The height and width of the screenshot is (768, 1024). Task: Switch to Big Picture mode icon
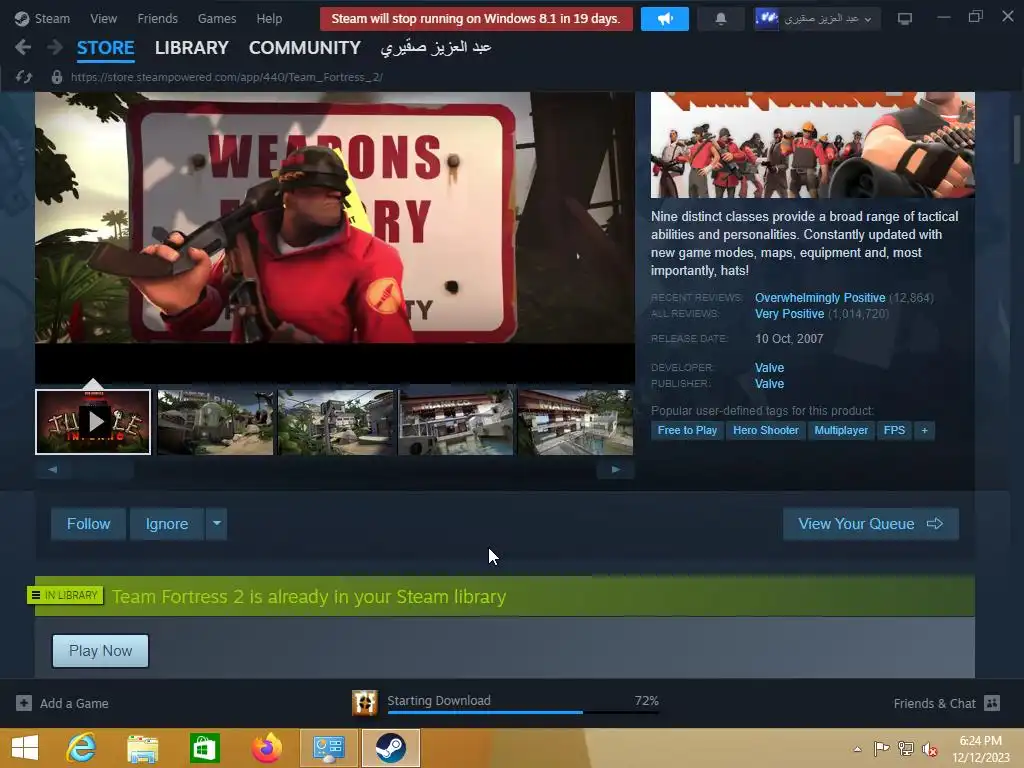[904, 18]
